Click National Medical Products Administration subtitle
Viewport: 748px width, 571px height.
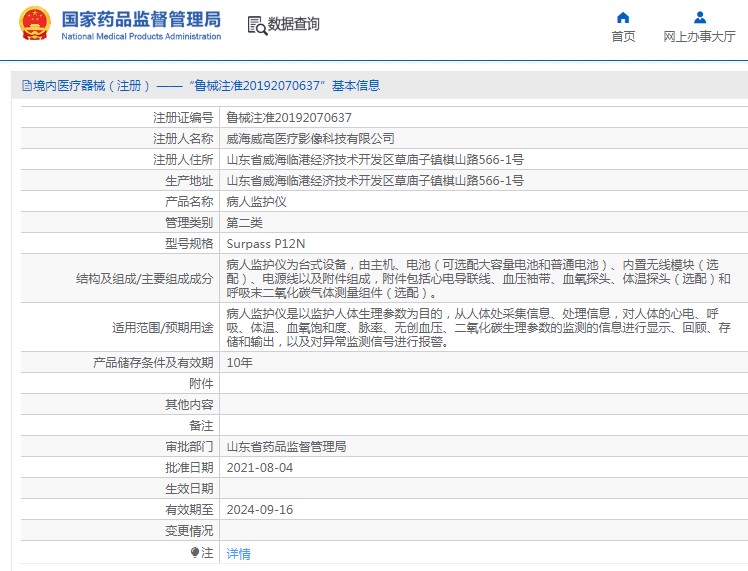pyautogui.click(x=141, y=37)
